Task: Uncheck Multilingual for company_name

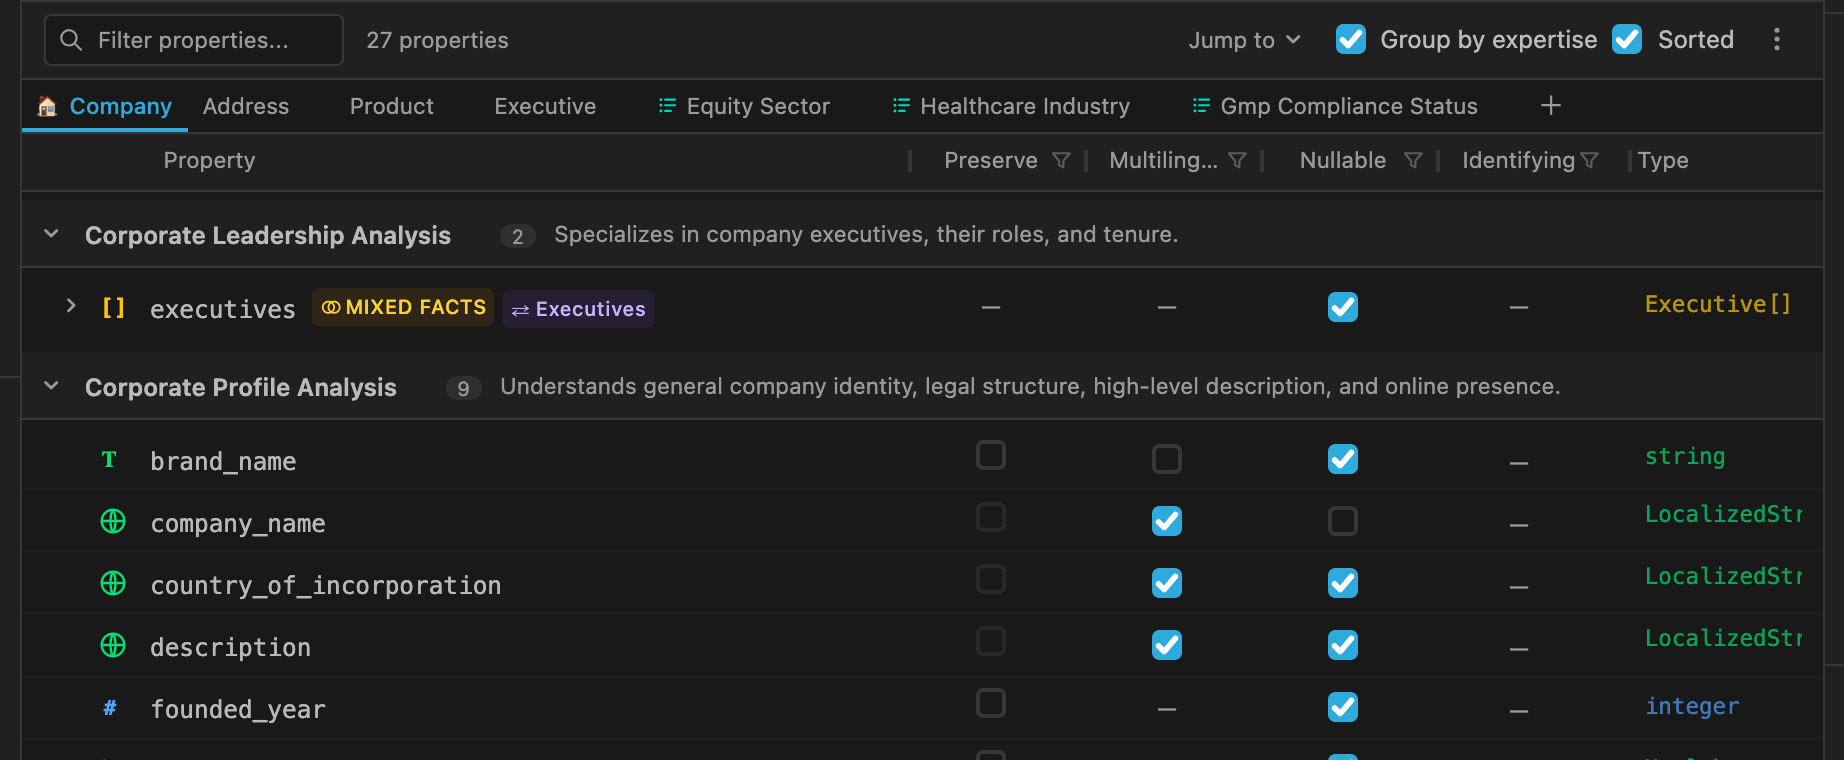Action: click(1167, 521)
